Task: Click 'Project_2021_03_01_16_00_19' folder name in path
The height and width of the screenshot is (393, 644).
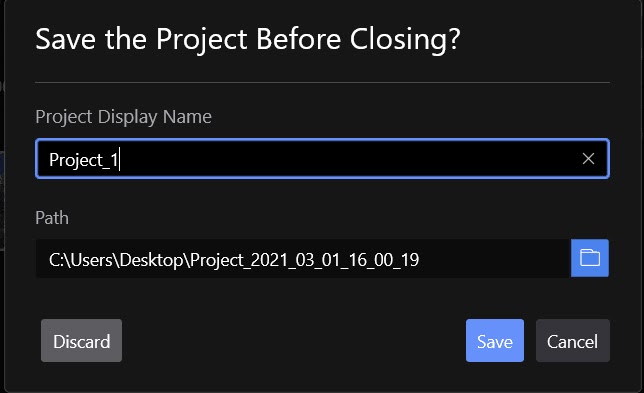Action: click(x=304, y=260)
